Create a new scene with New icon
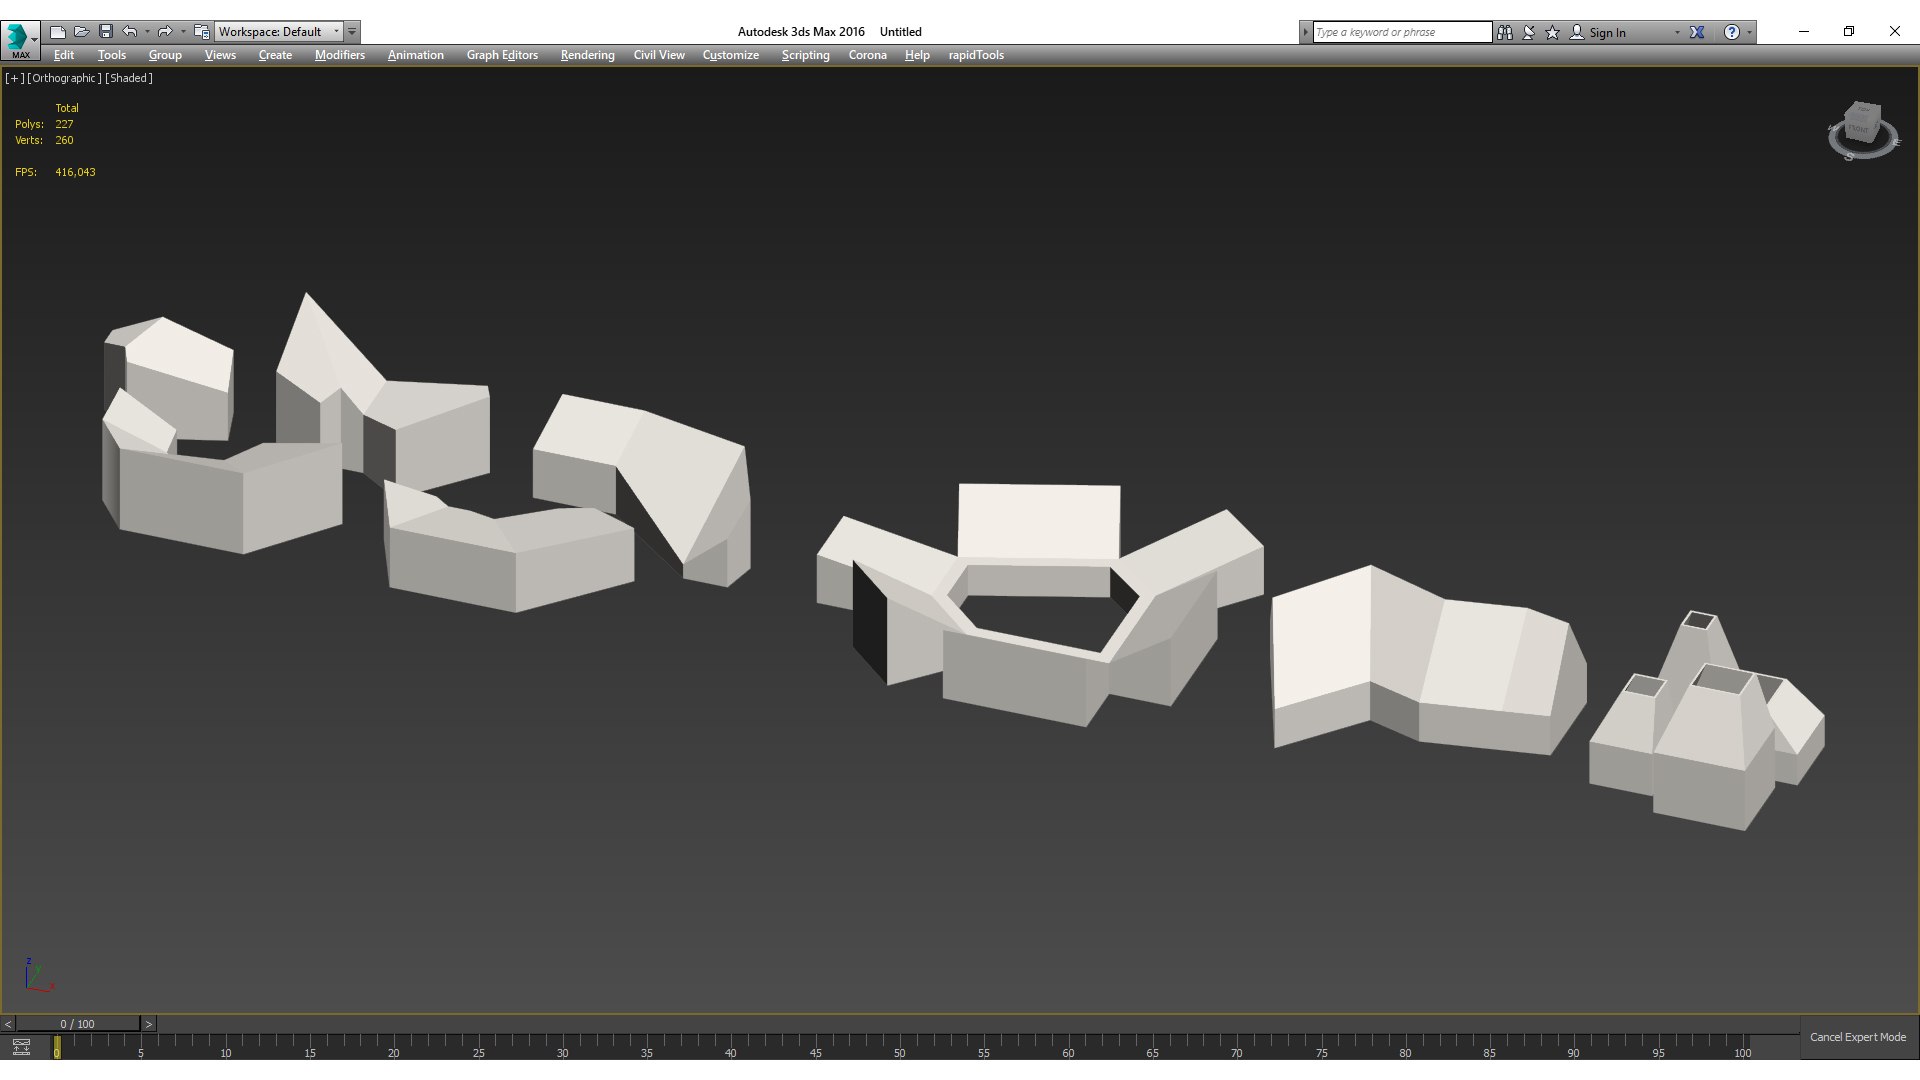Viewport: 1920px width, 1080px height. 58,32
